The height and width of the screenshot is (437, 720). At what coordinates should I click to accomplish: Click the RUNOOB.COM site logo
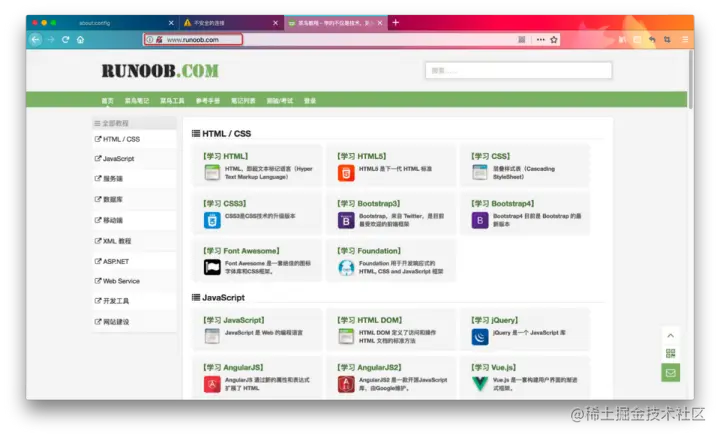click(x=160, y=71)
